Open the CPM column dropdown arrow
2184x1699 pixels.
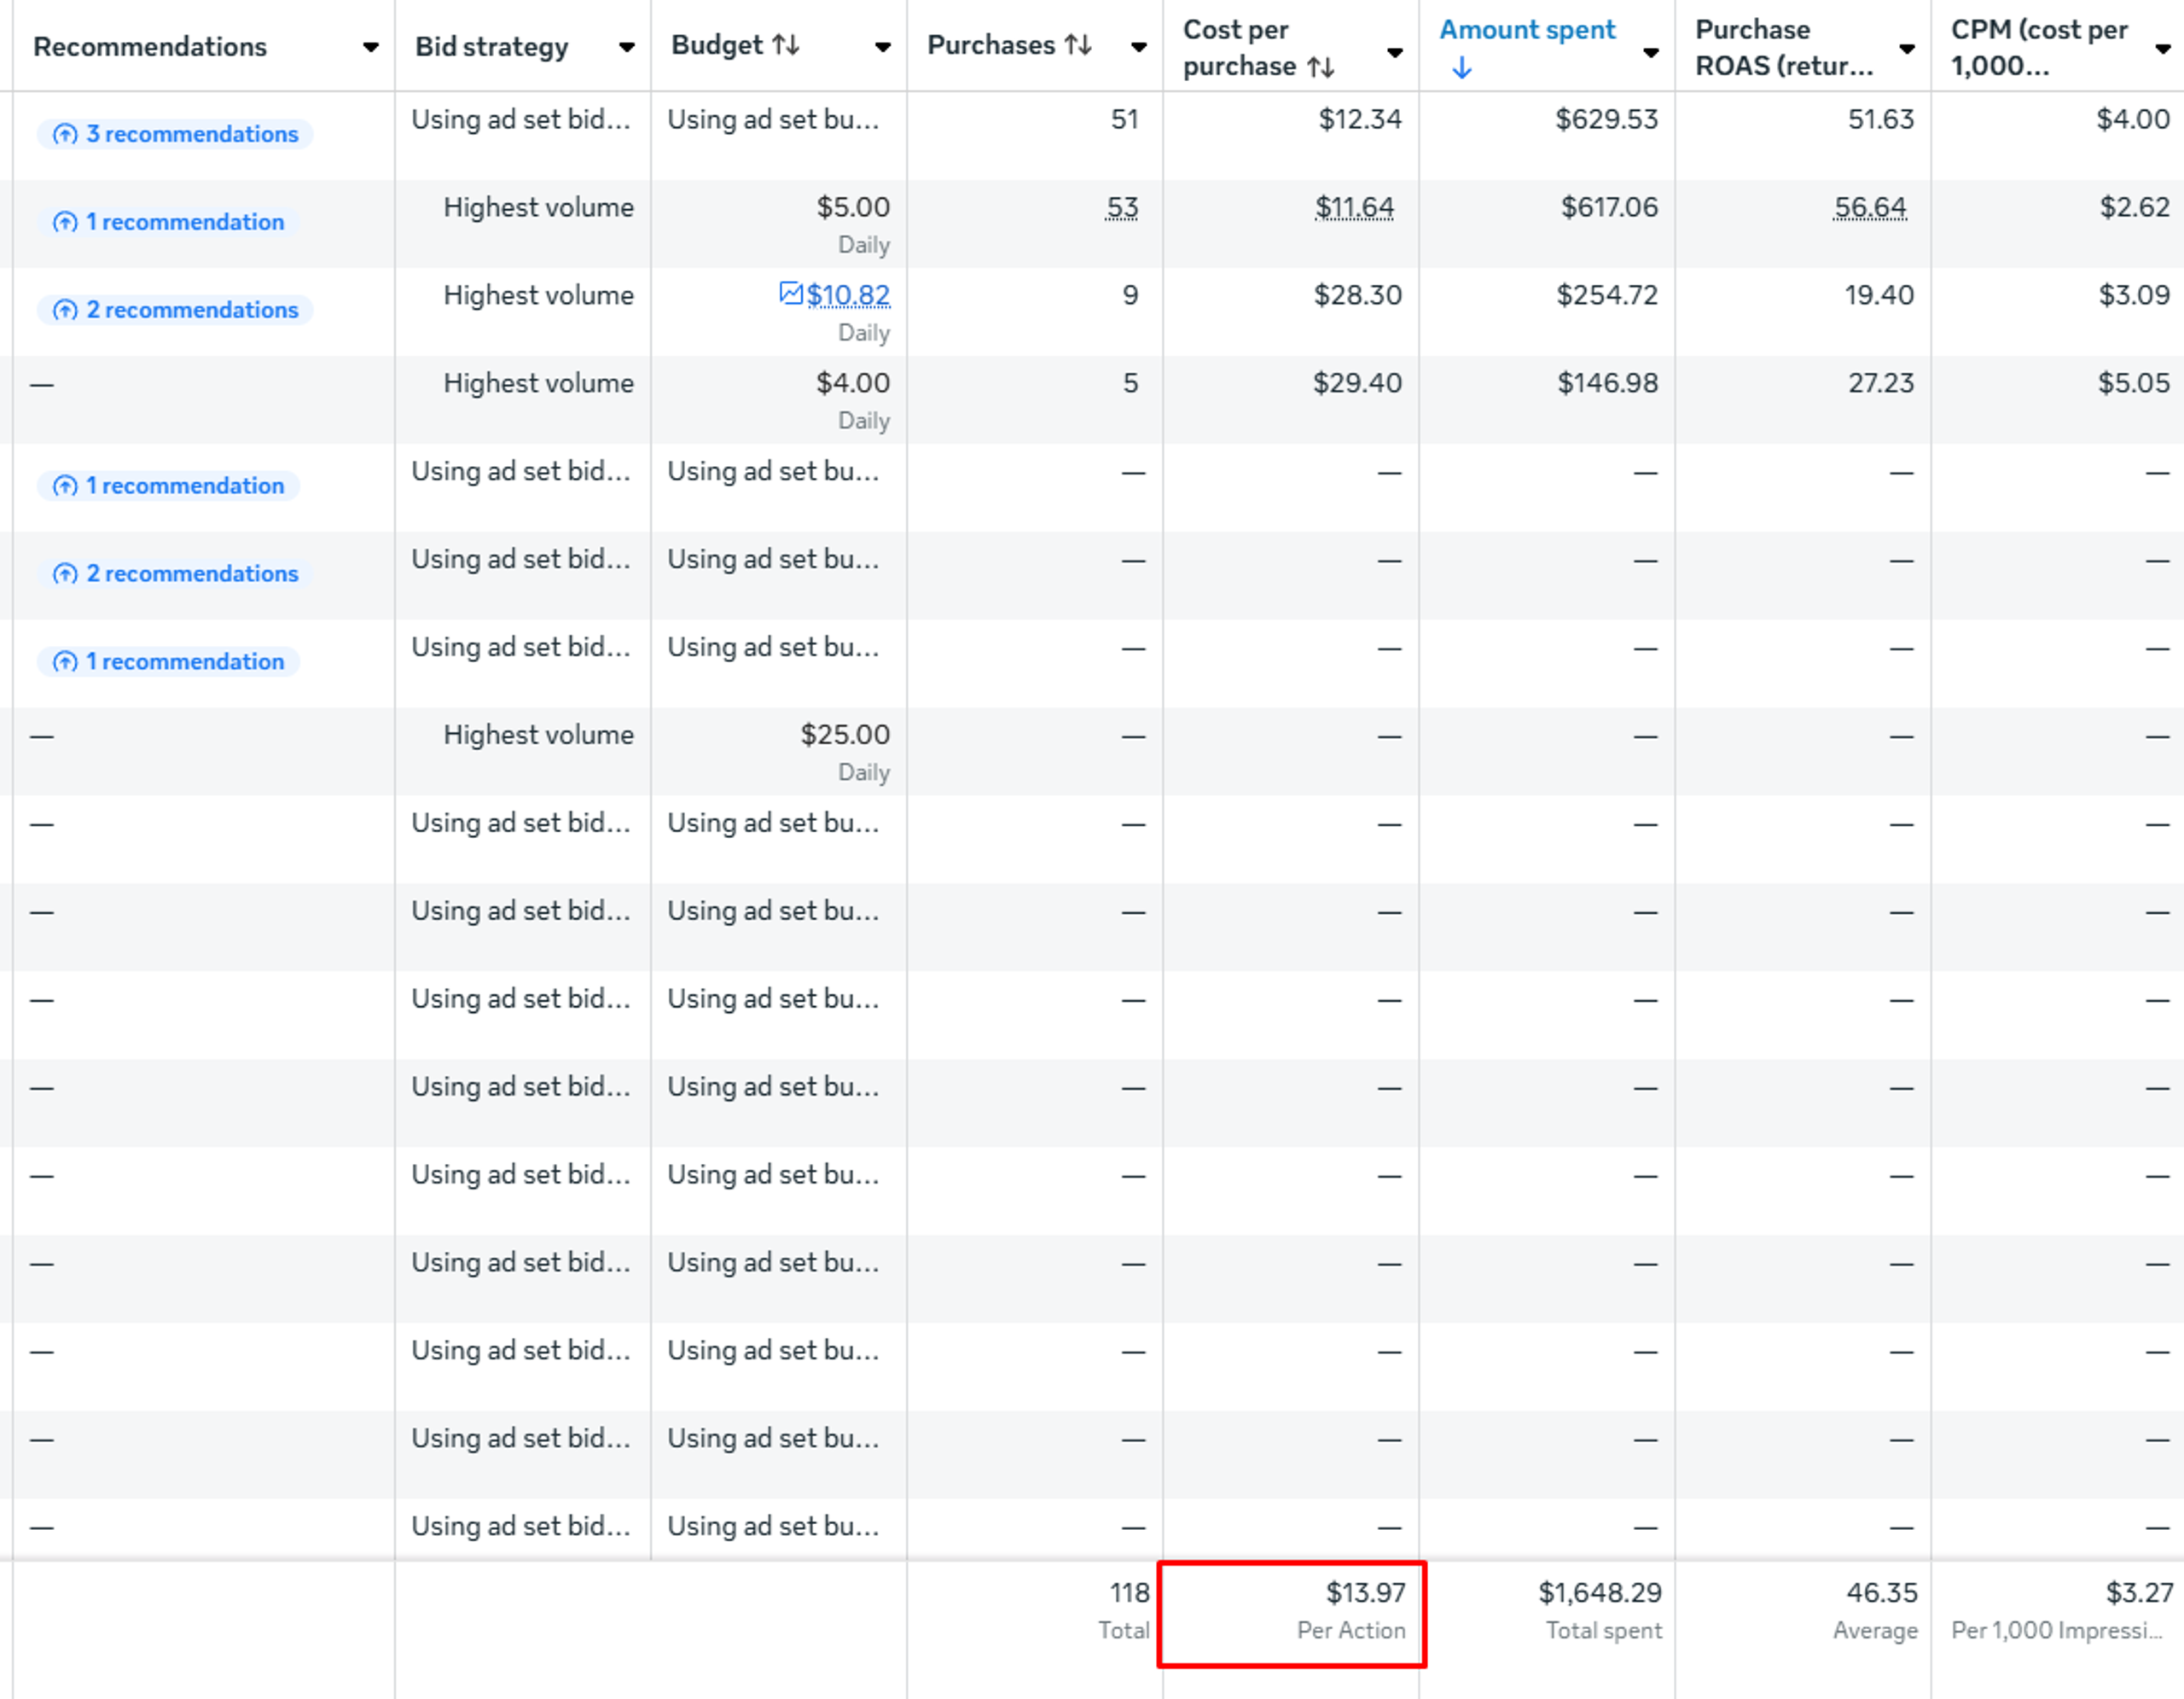tap(2162, 49)
